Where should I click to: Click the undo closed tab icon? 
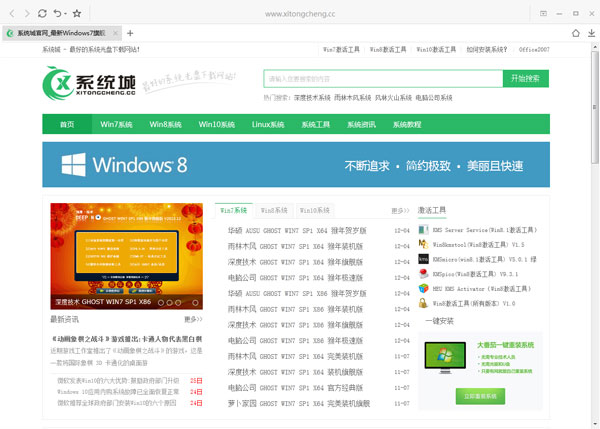(x=57, y=13)
